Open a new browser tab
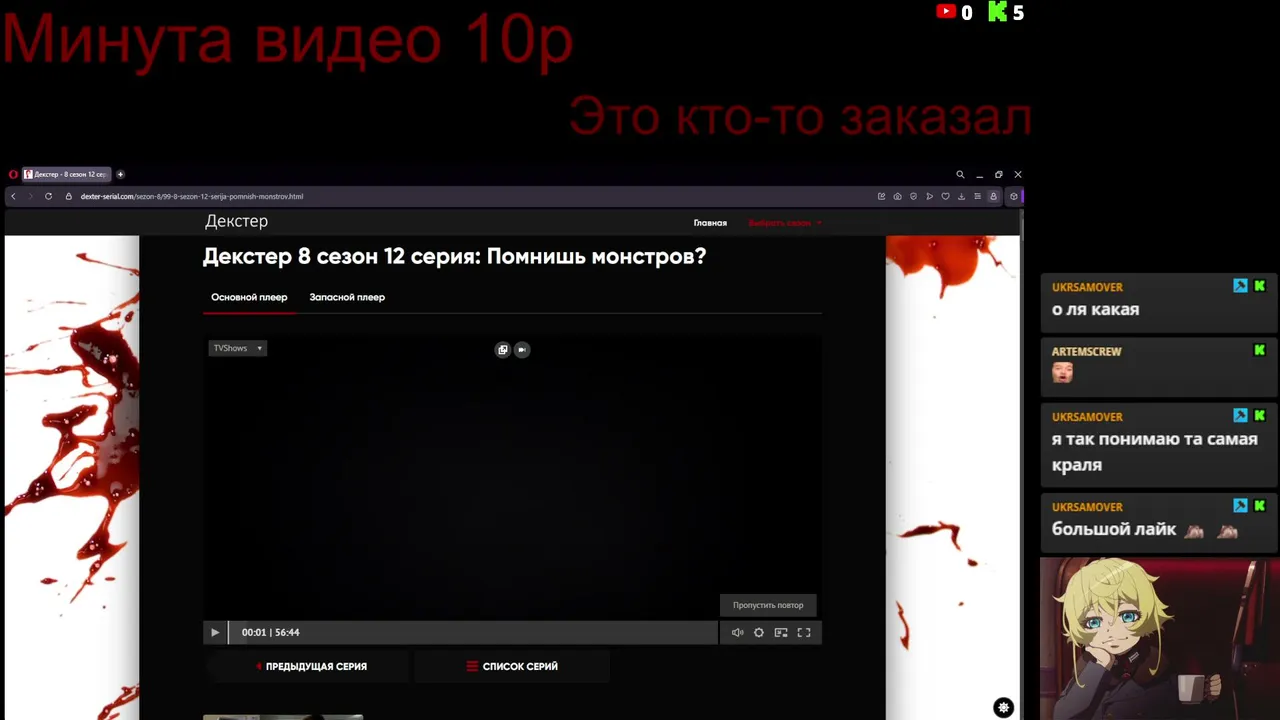This screenshot has height=720, width=1280. coord(120,174)
